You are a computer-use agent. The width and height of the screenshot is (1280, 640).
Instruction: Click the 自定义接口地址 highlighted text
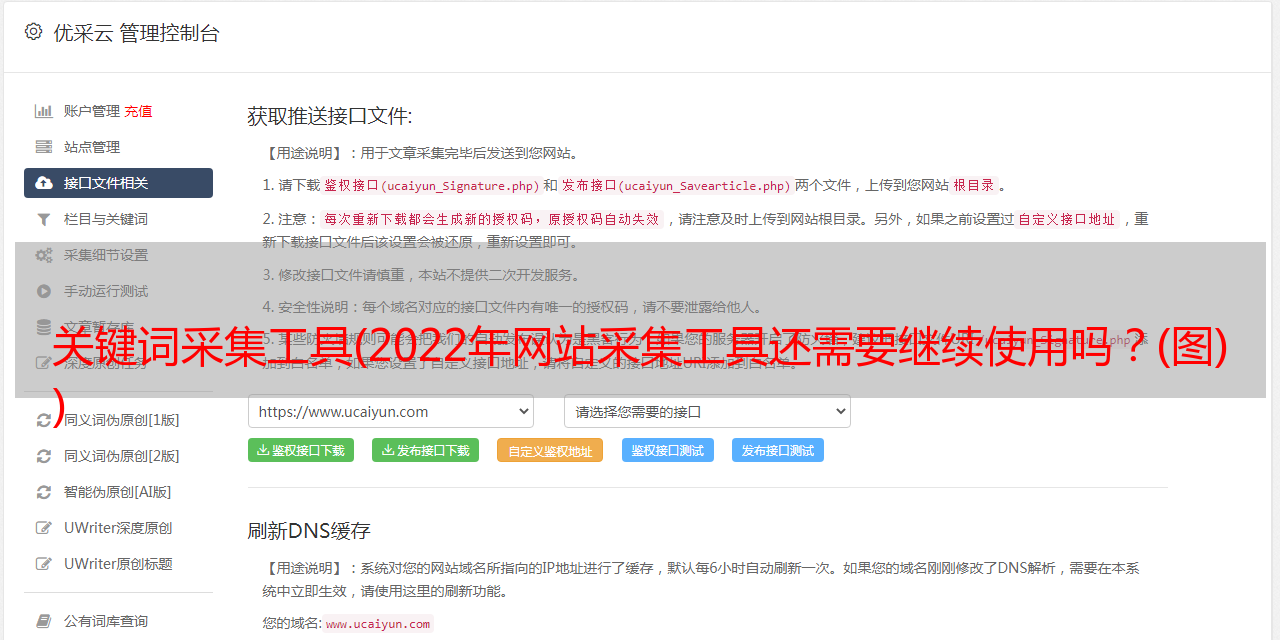point(1067,219)
